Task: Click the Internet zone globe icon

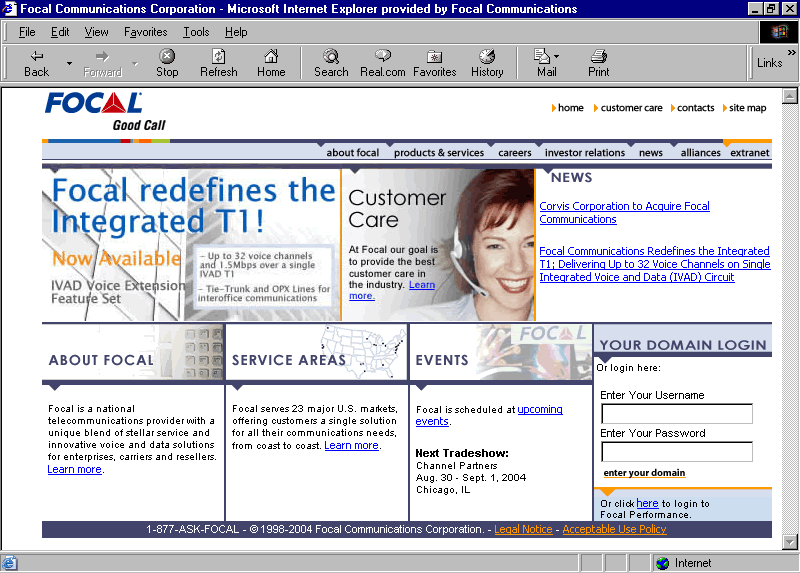Action: (663, 563)
